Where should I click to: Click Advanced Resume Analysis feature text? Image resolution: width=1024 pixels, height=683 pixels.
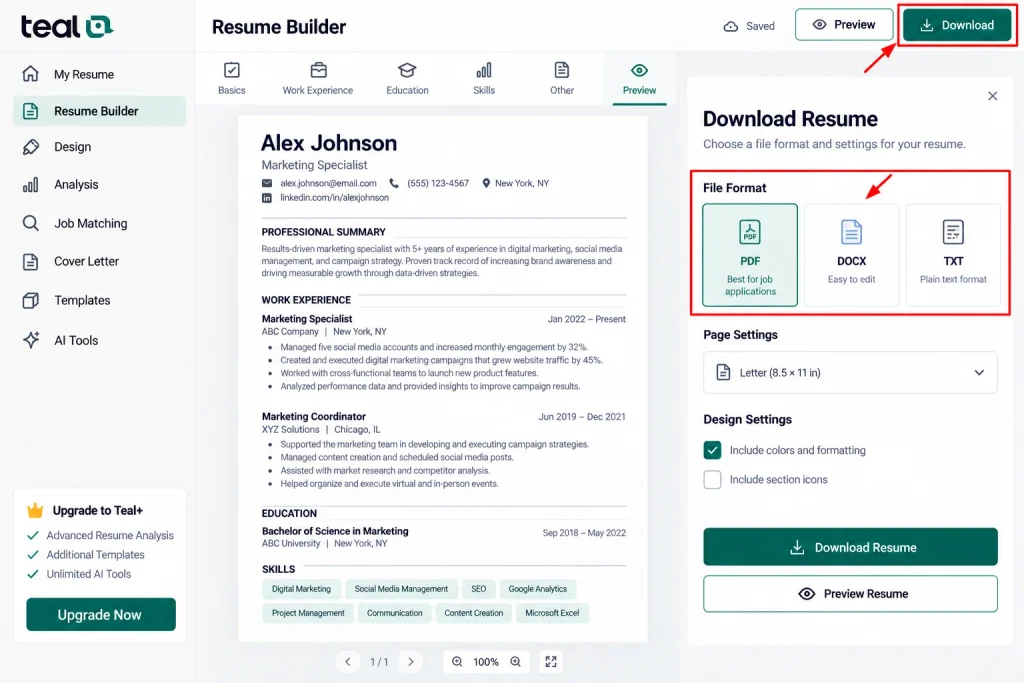pos(110,535)
